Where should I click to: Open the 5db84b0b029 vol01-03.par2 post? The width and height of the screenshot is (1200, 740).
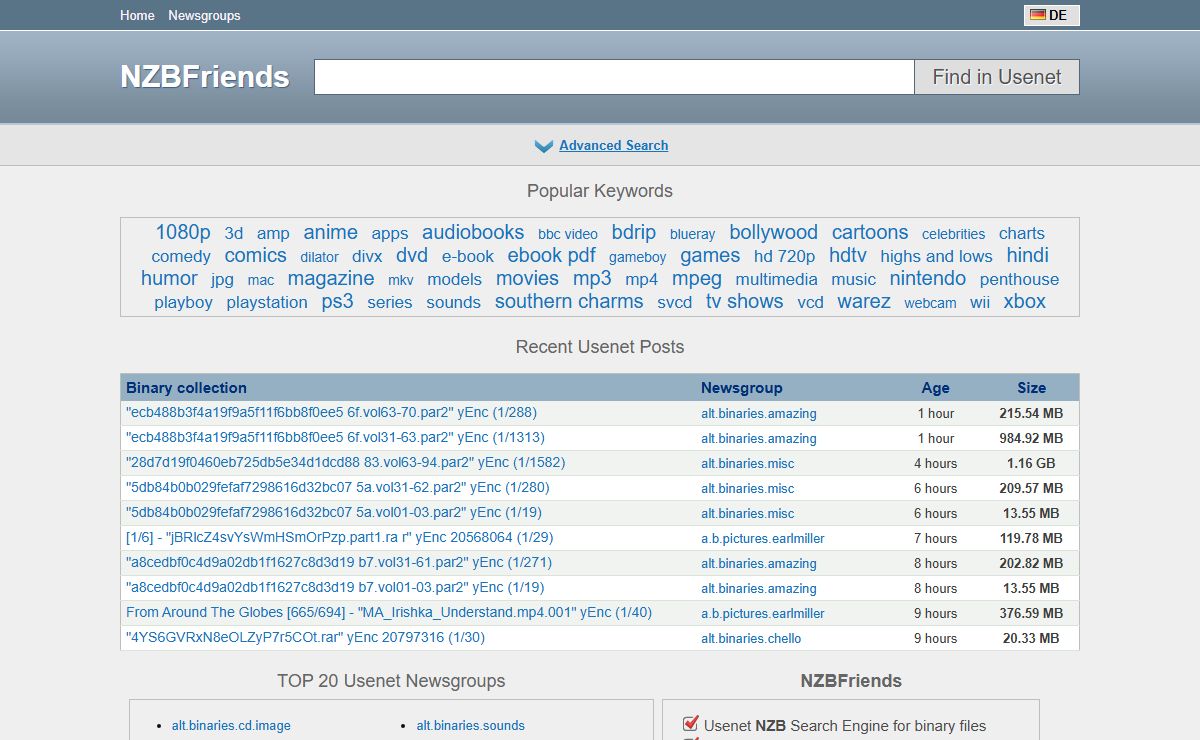(x=334, y=512)
